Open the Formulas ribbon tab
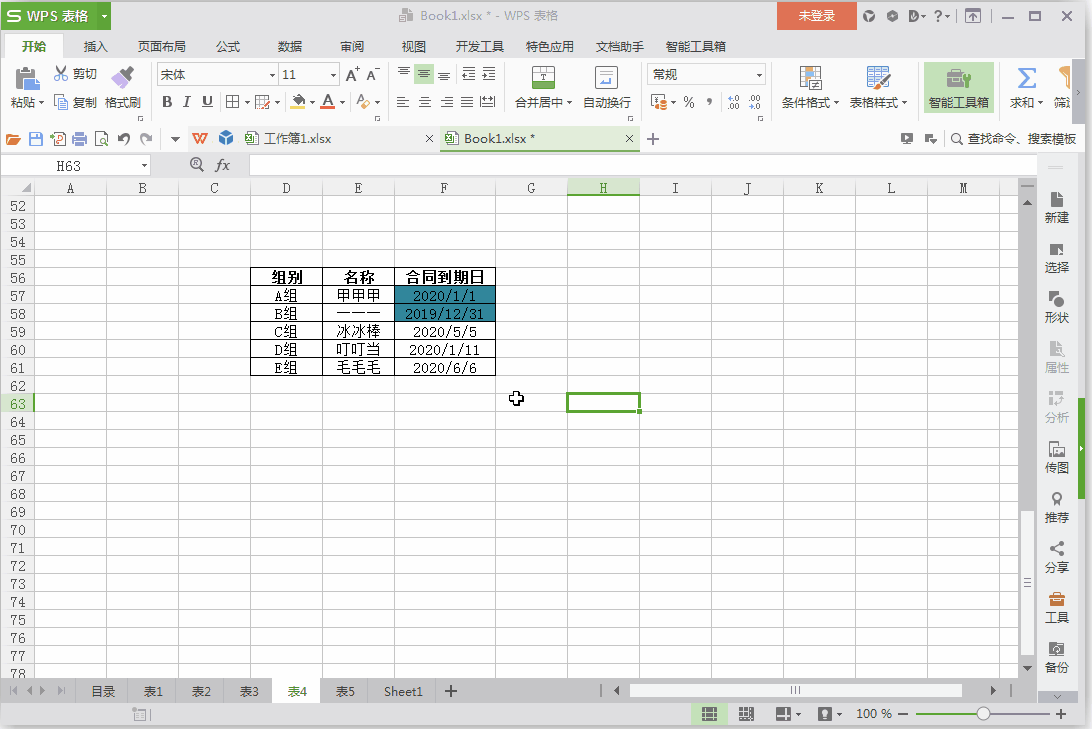This screenshot has height=729, width=1092. pyautogui.click(x=228, y=47)
